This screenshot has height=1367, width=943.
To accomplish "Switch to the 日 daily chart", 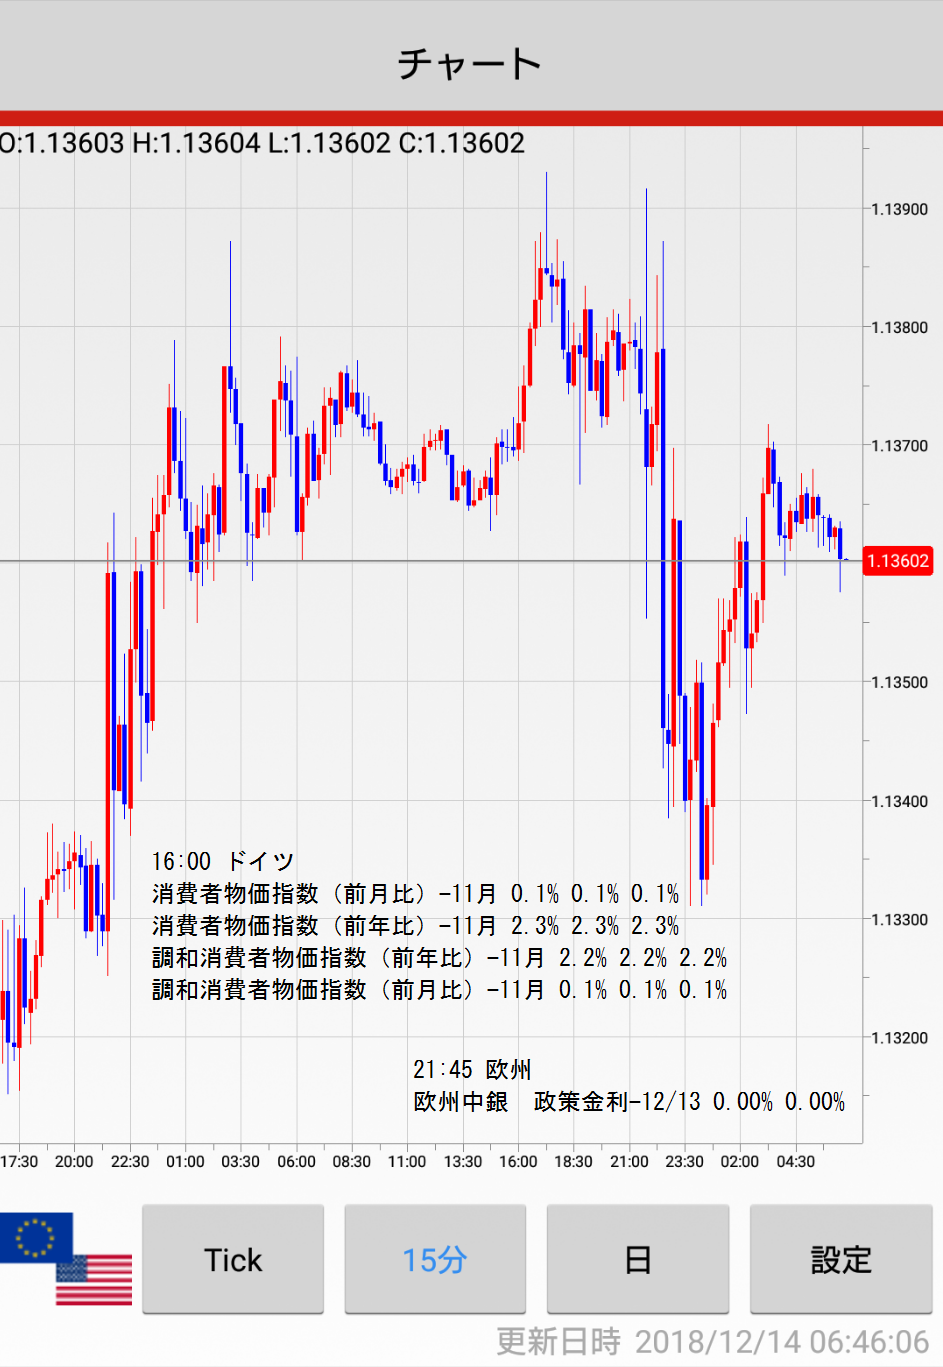I will pos(638,1260).
